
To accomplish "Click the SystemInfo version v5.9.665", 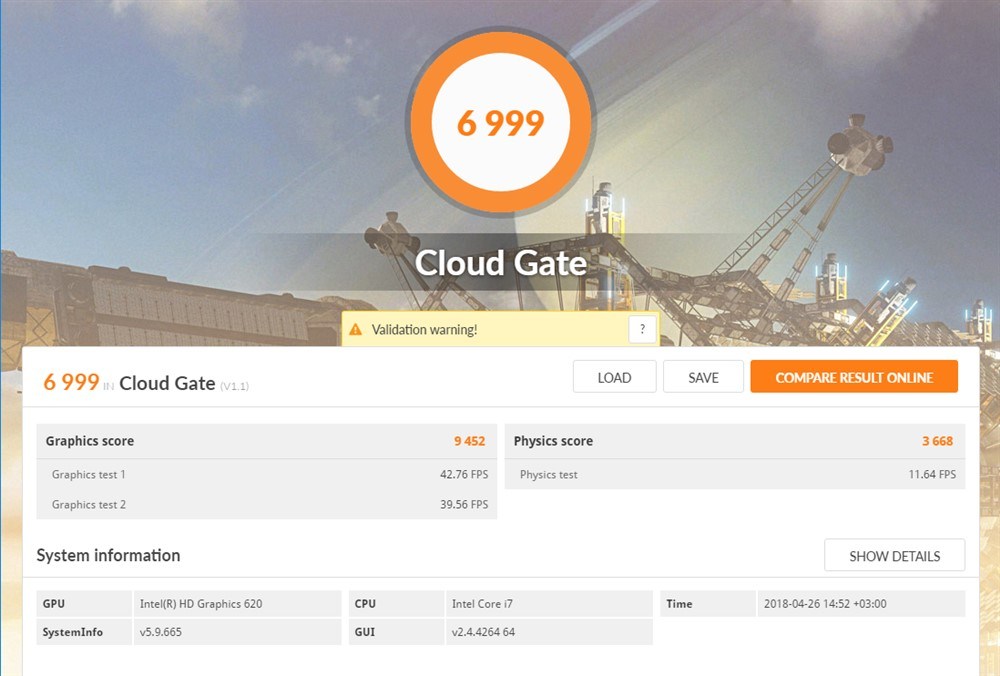I will click(x=161, y=632).
